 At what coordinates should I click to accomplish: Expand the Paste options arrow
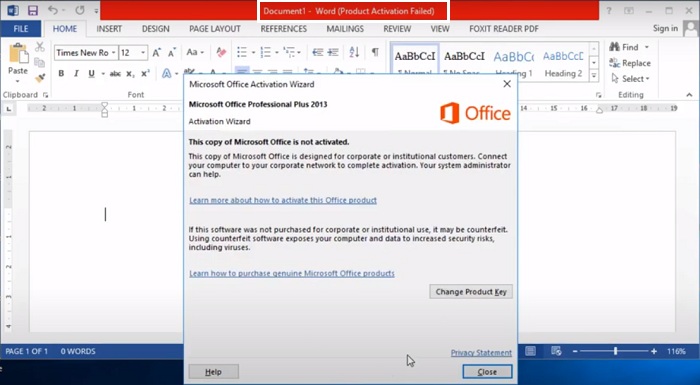click(x=18, y=81)
